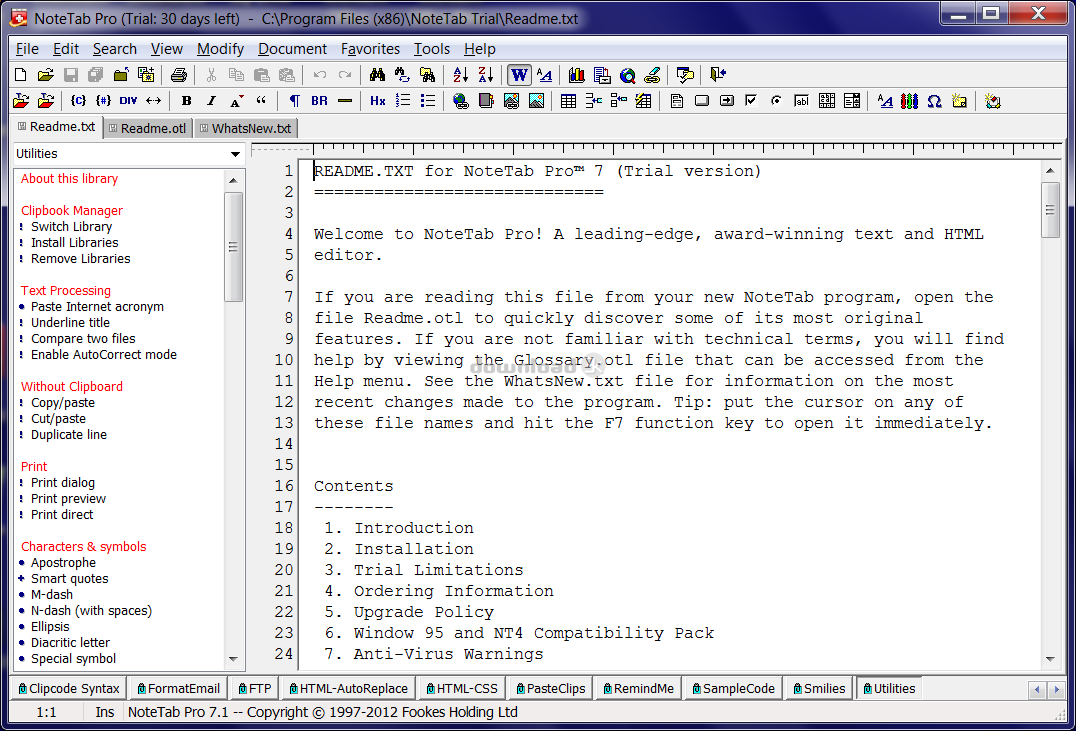Click the BR line break icon
This screenshot has height=731, width=1076.
tap(319, 101)
